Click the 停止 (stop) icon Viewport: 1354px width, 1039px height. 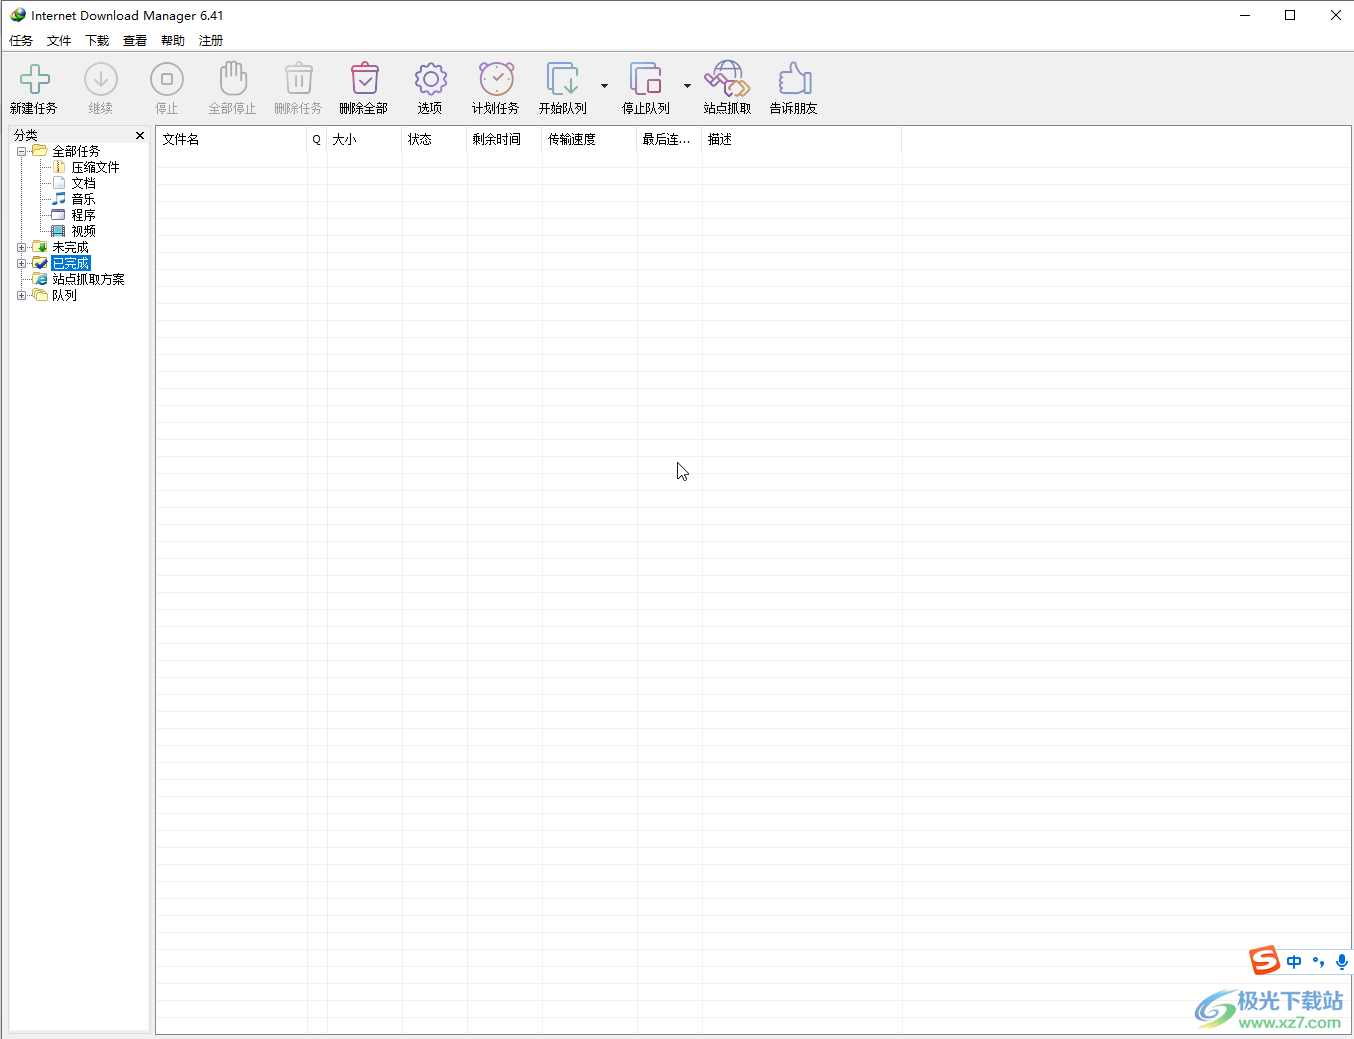pyautogui.click(x=167, y=79)
